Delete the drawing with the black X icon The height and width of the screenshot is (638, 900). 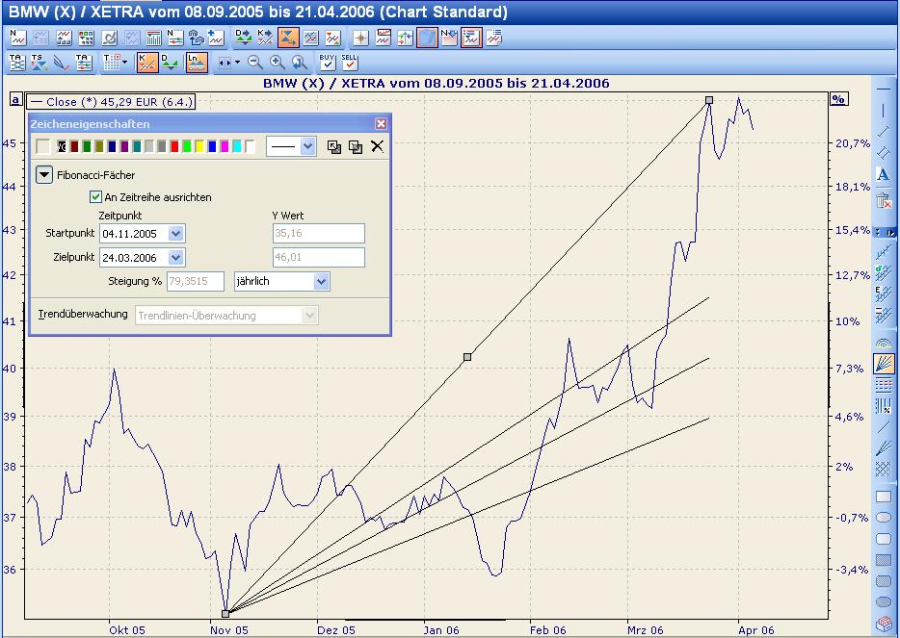pos(377,147)
